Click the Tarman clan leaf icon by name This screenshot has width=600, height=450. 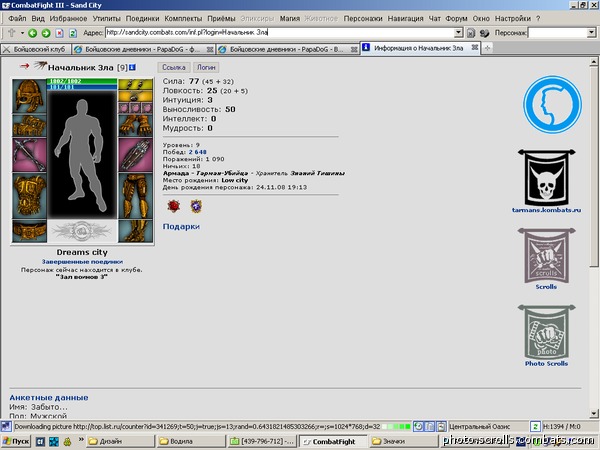click(40, 65)
